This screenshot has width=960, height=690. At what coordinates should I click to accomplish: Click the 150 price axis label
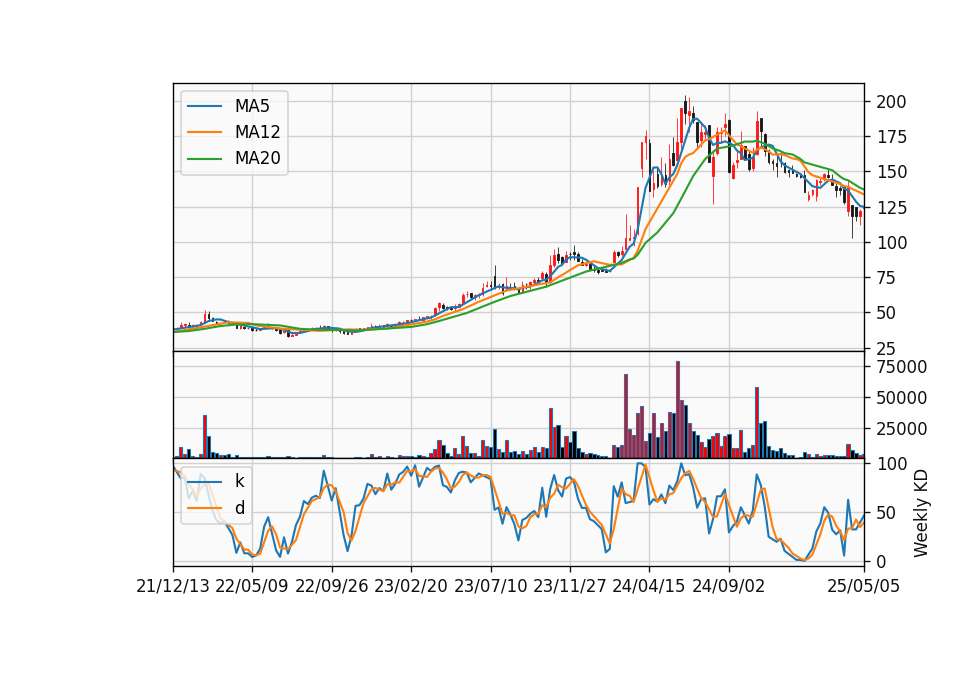point(891,172)
